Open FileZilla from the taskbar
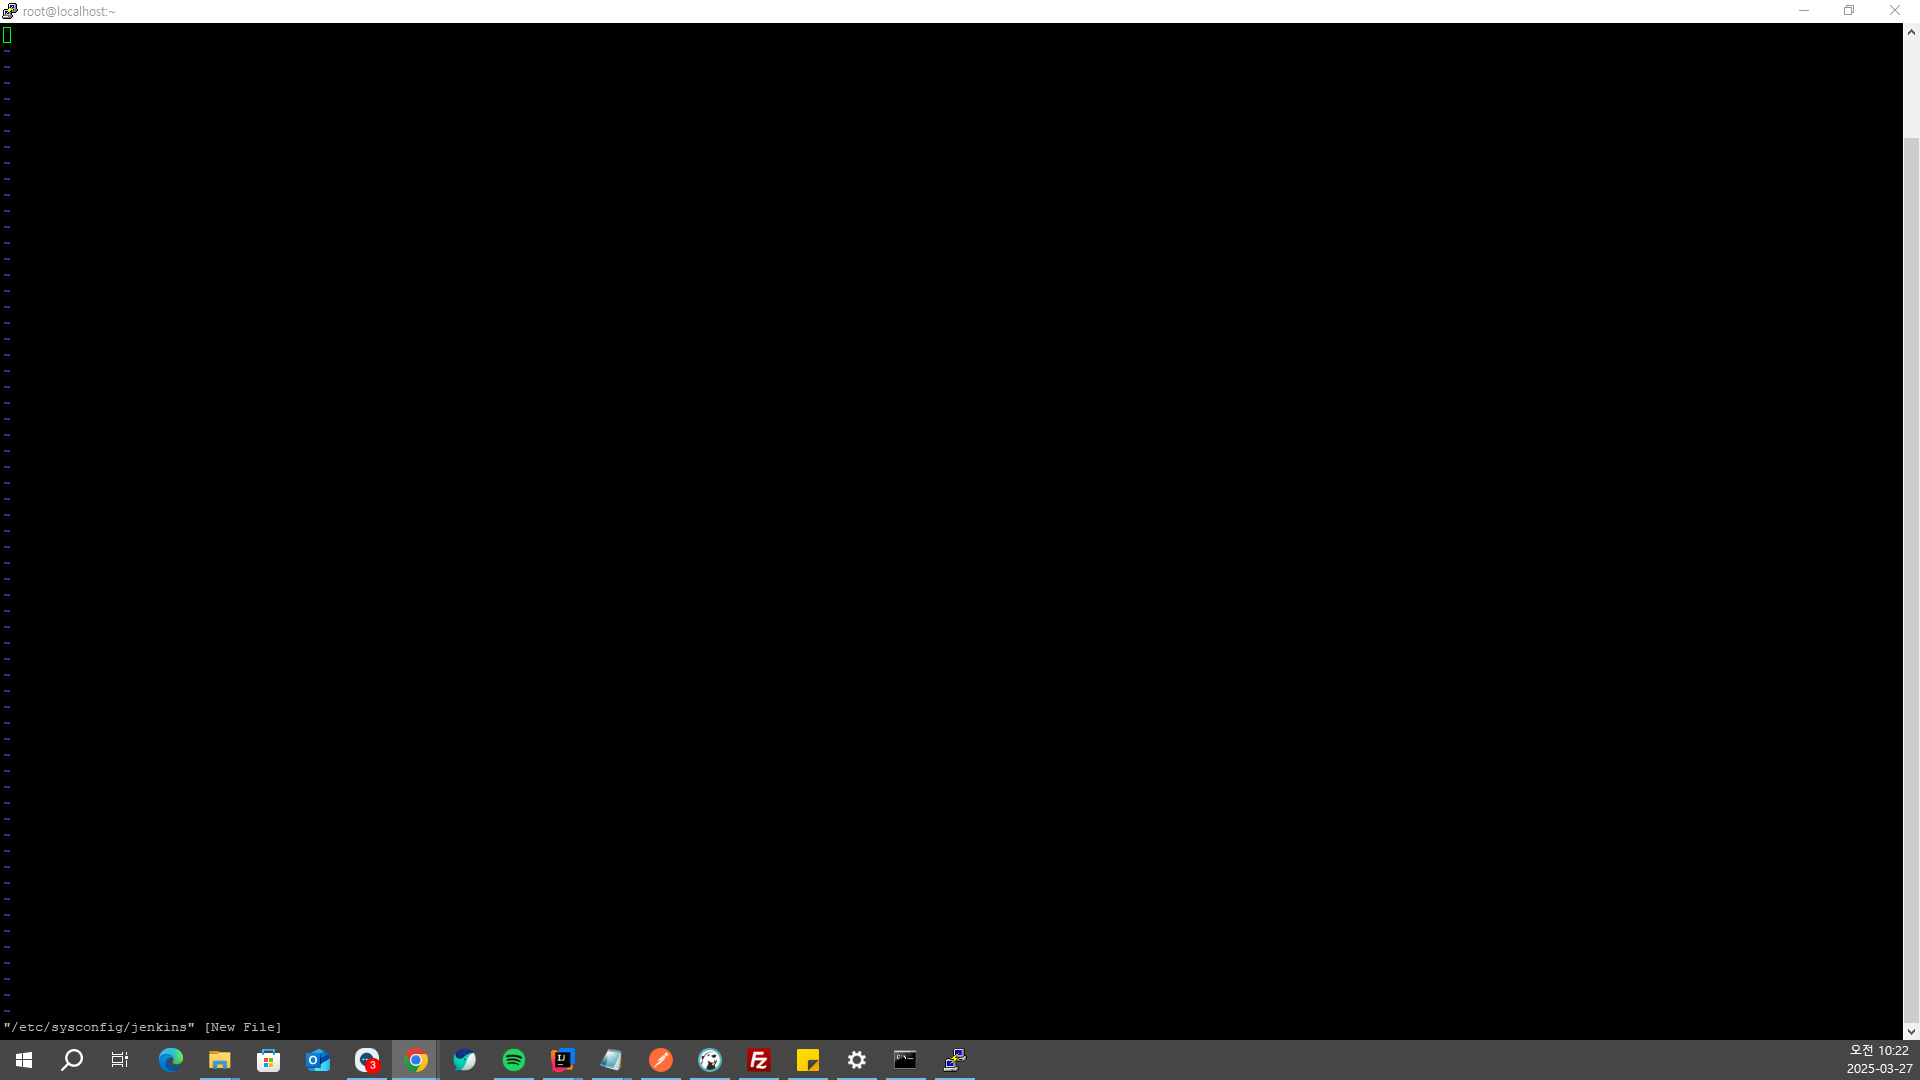The image size is (1920, 1080). pyautogui.click(x=759, y=1060)
